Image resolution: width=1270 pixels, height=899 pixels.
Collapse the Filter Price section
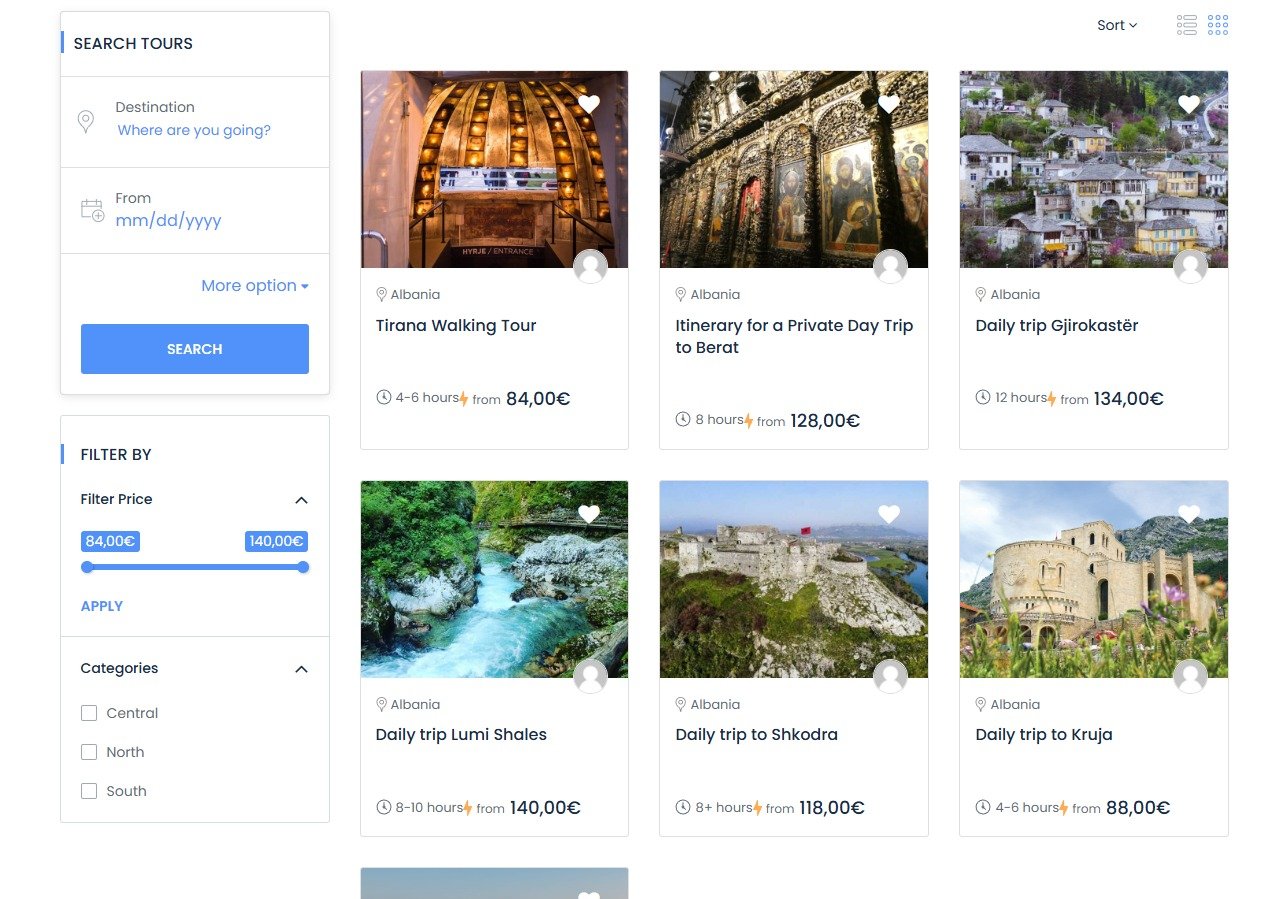click(x=301, y=500)
